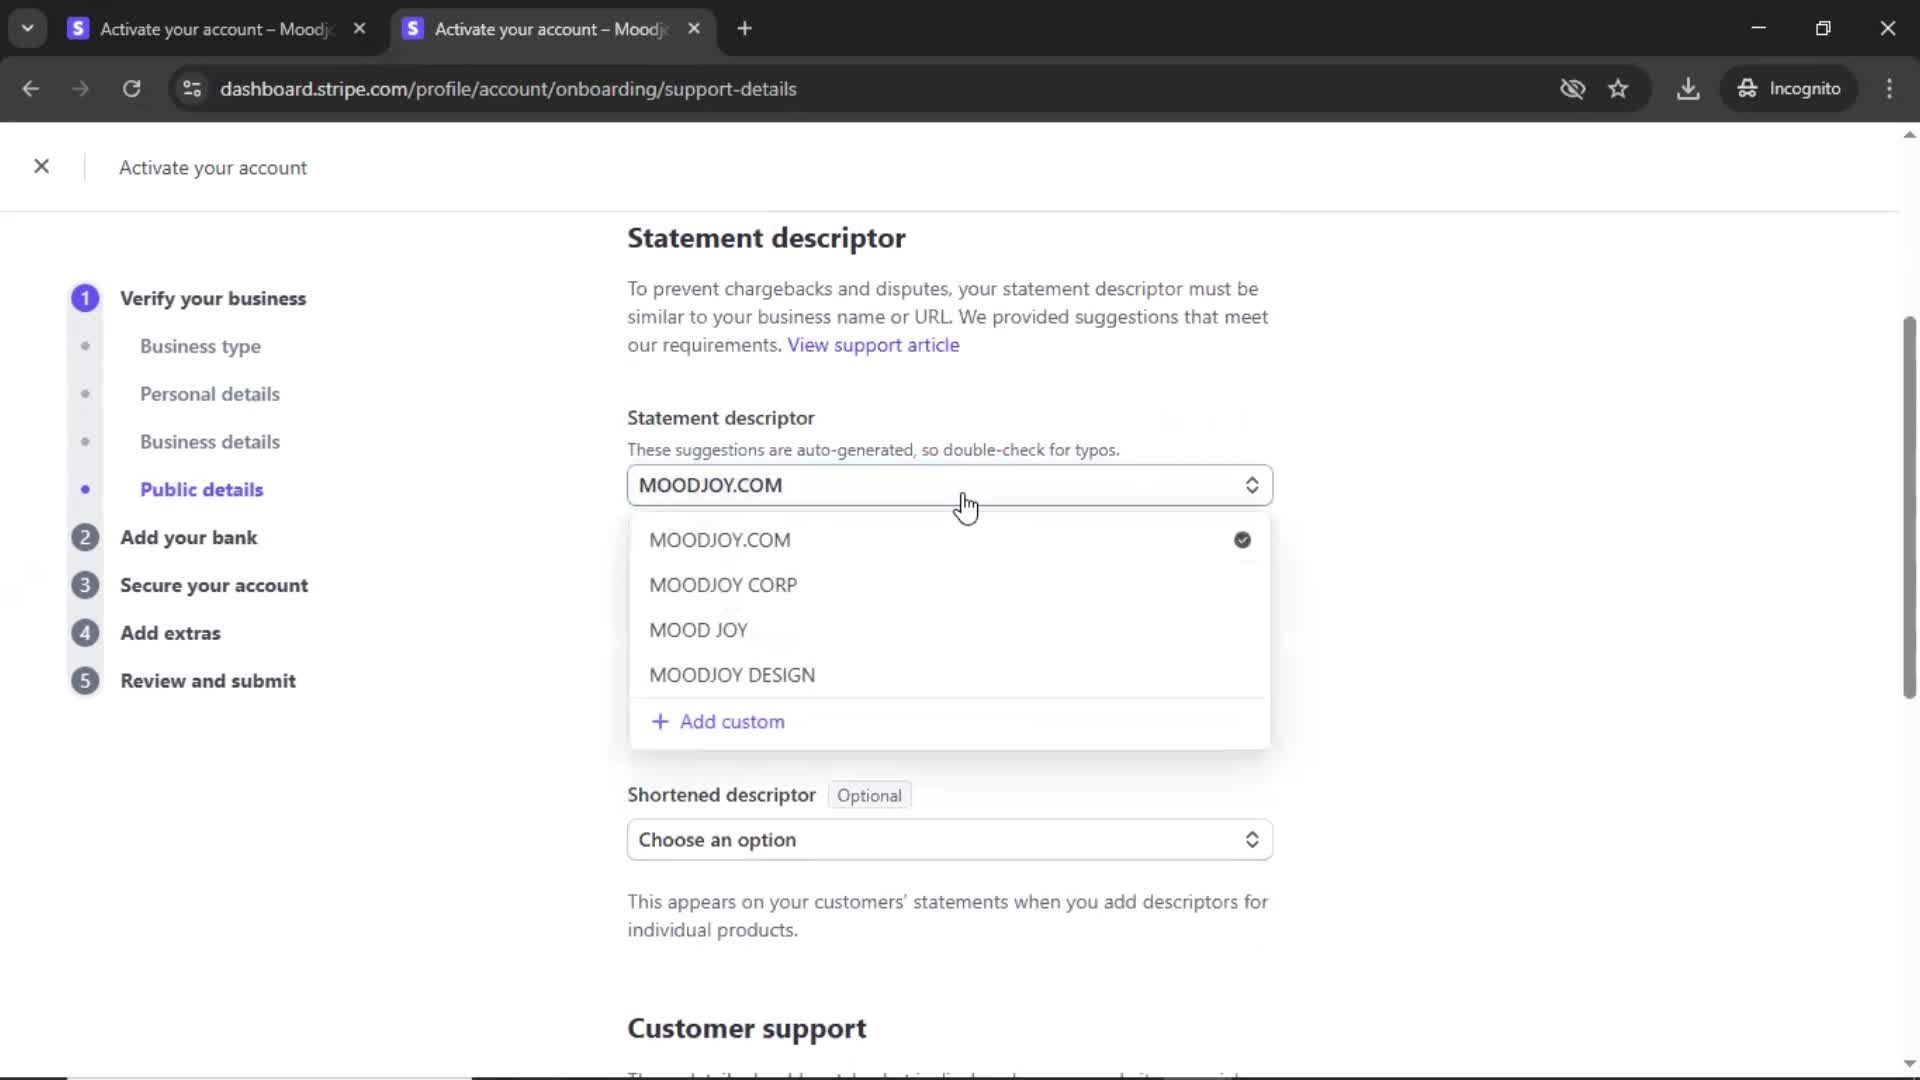1920x1080 pixels.
Task: Bookmark this page with star icon
Action: click(x=1618, y=89)
